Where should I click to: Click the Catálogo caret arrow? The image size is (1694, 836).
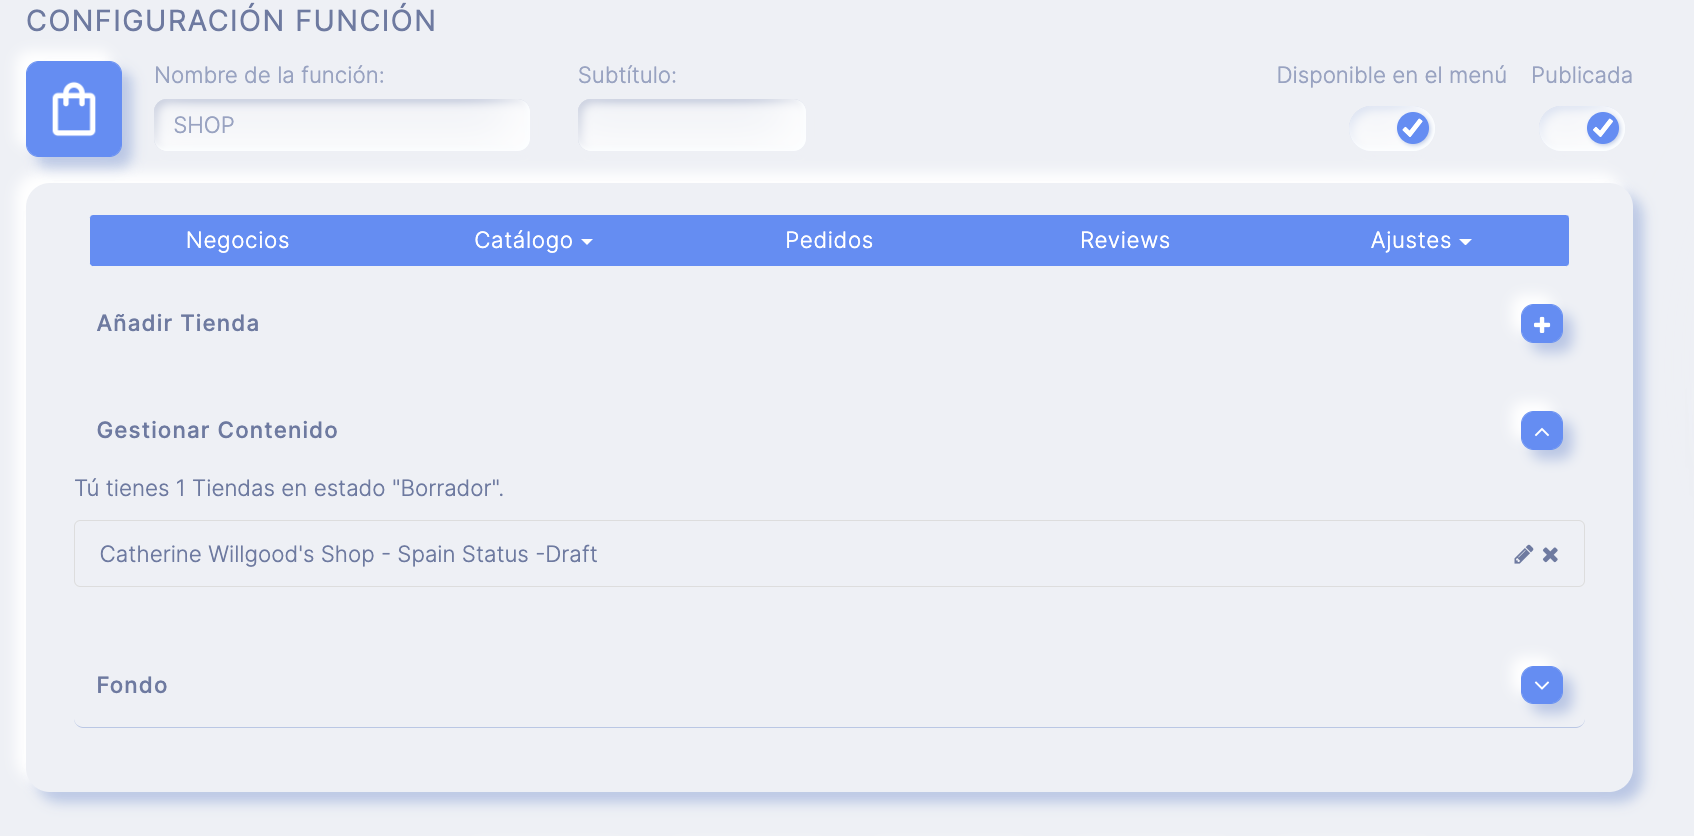click(587, 242)
